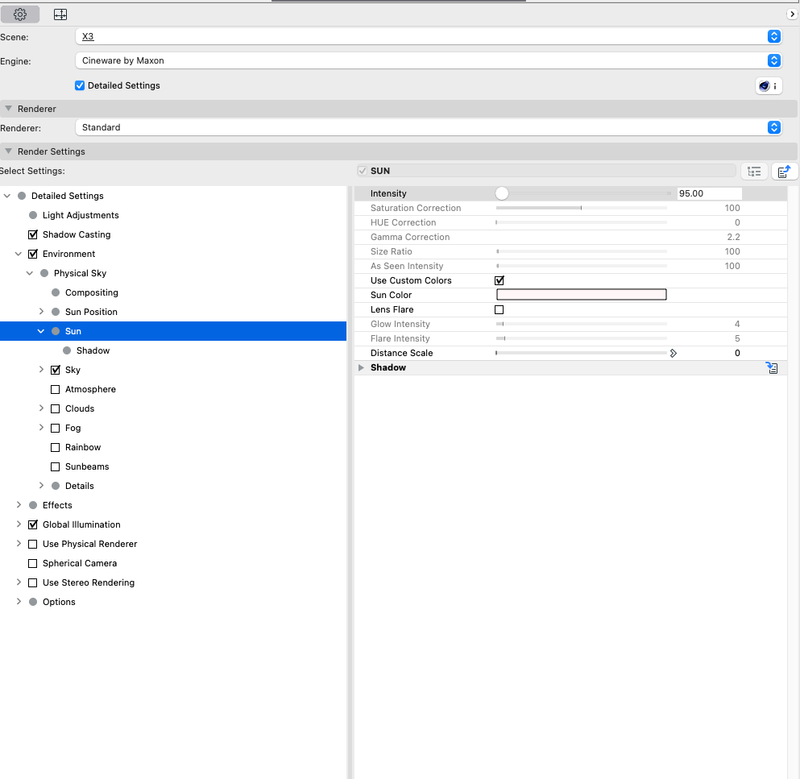Screen dimensions: 800x779
Task: Toggle the parameter list view icon
Action: [754, 171]
